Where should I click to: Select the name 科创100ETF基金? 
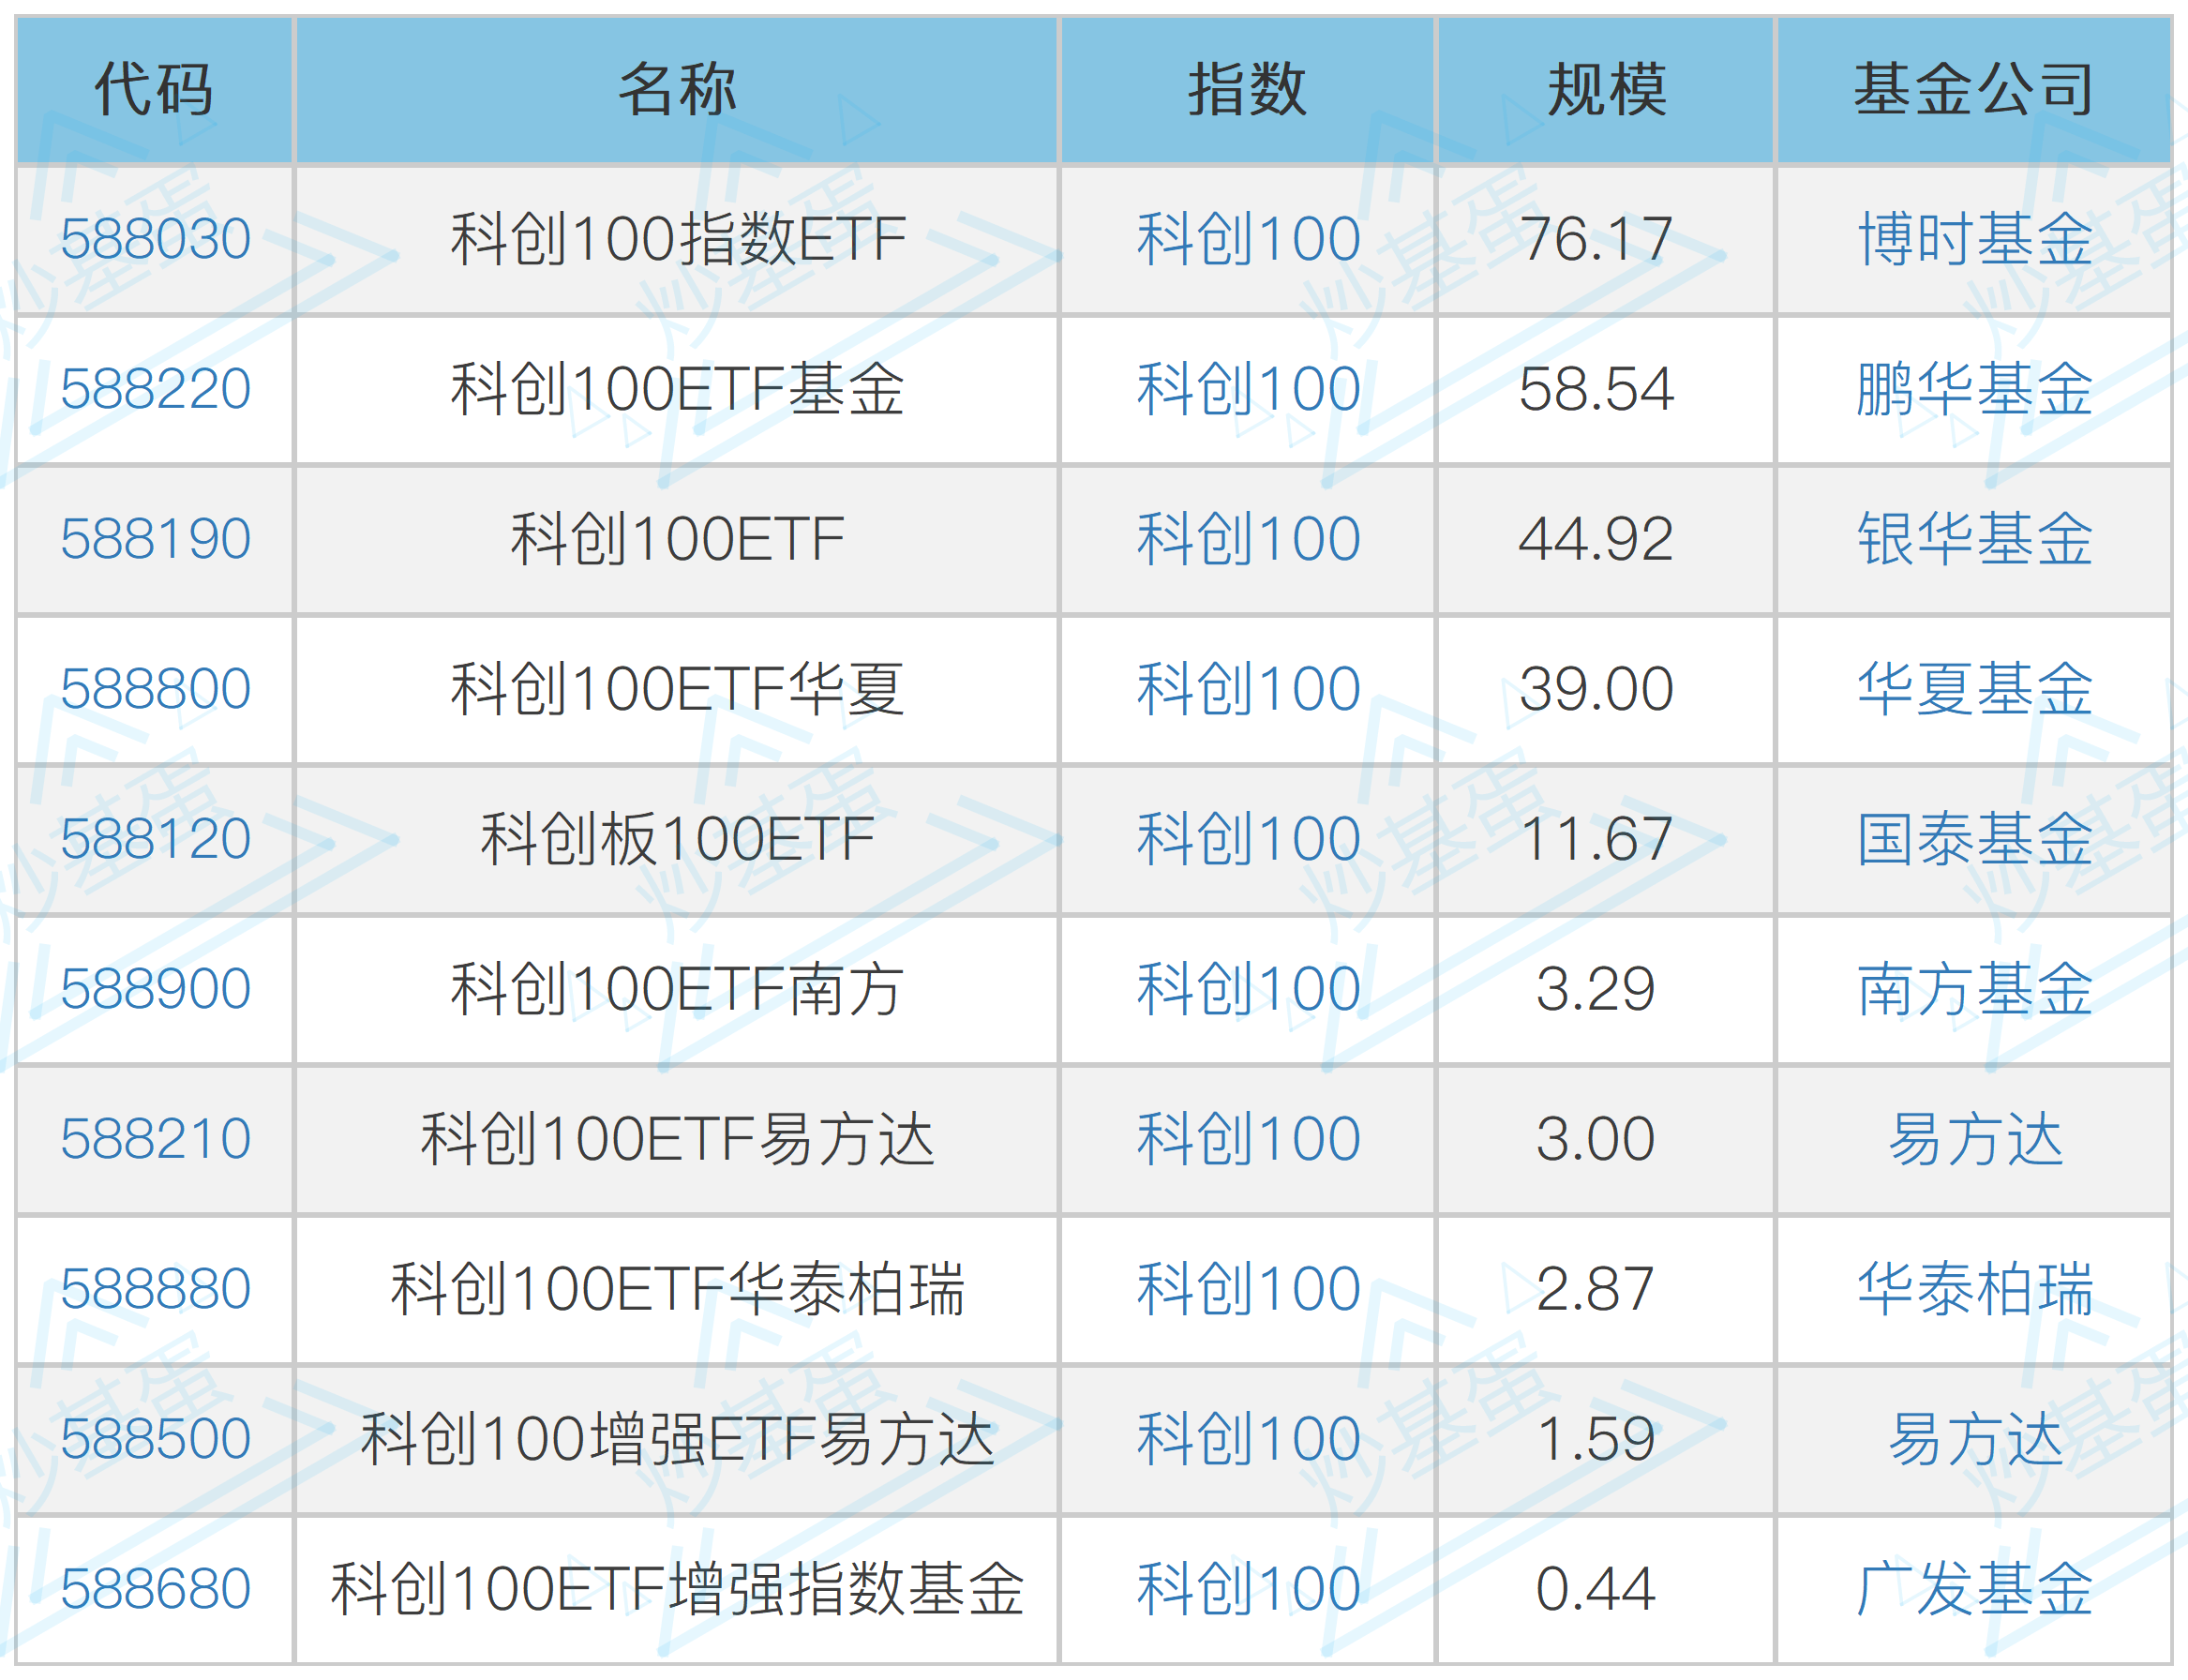point(678,389)
